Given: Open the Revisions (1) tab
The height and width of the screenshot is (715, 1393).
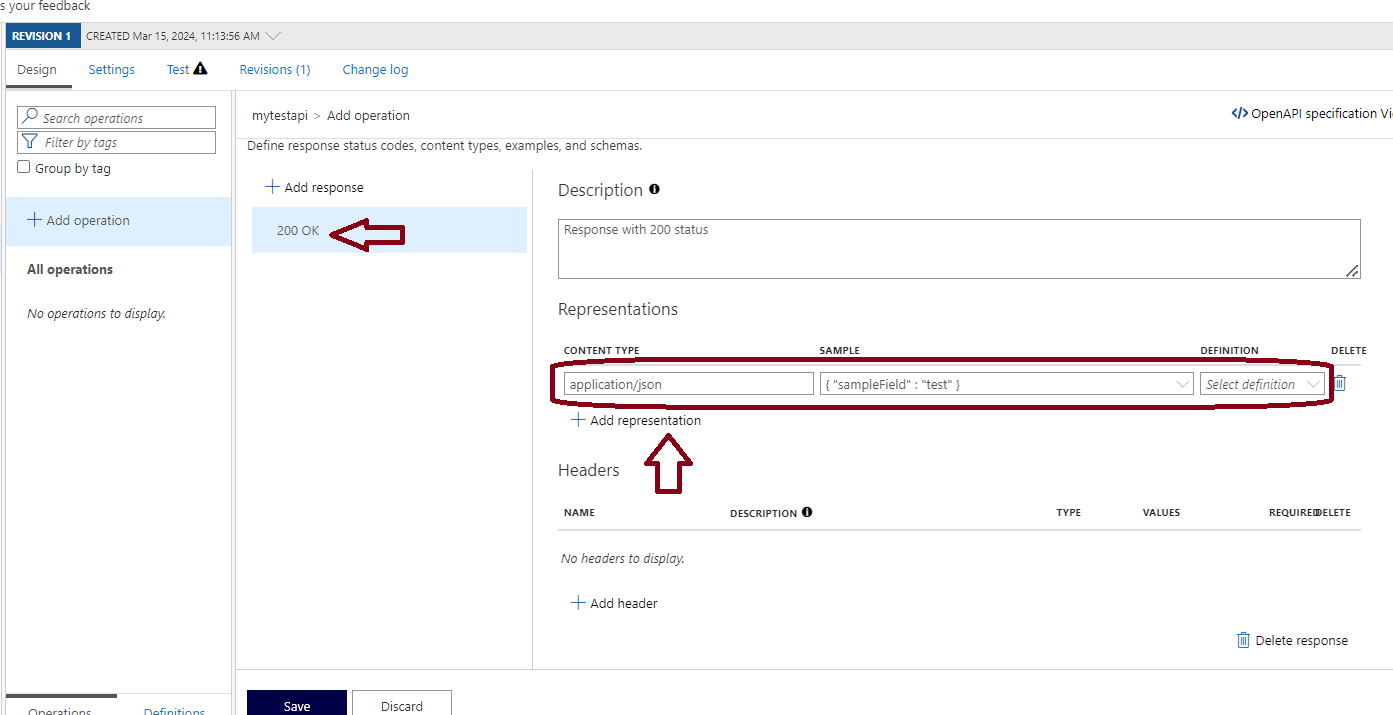Looking at the screenshot, I should 275,69.
